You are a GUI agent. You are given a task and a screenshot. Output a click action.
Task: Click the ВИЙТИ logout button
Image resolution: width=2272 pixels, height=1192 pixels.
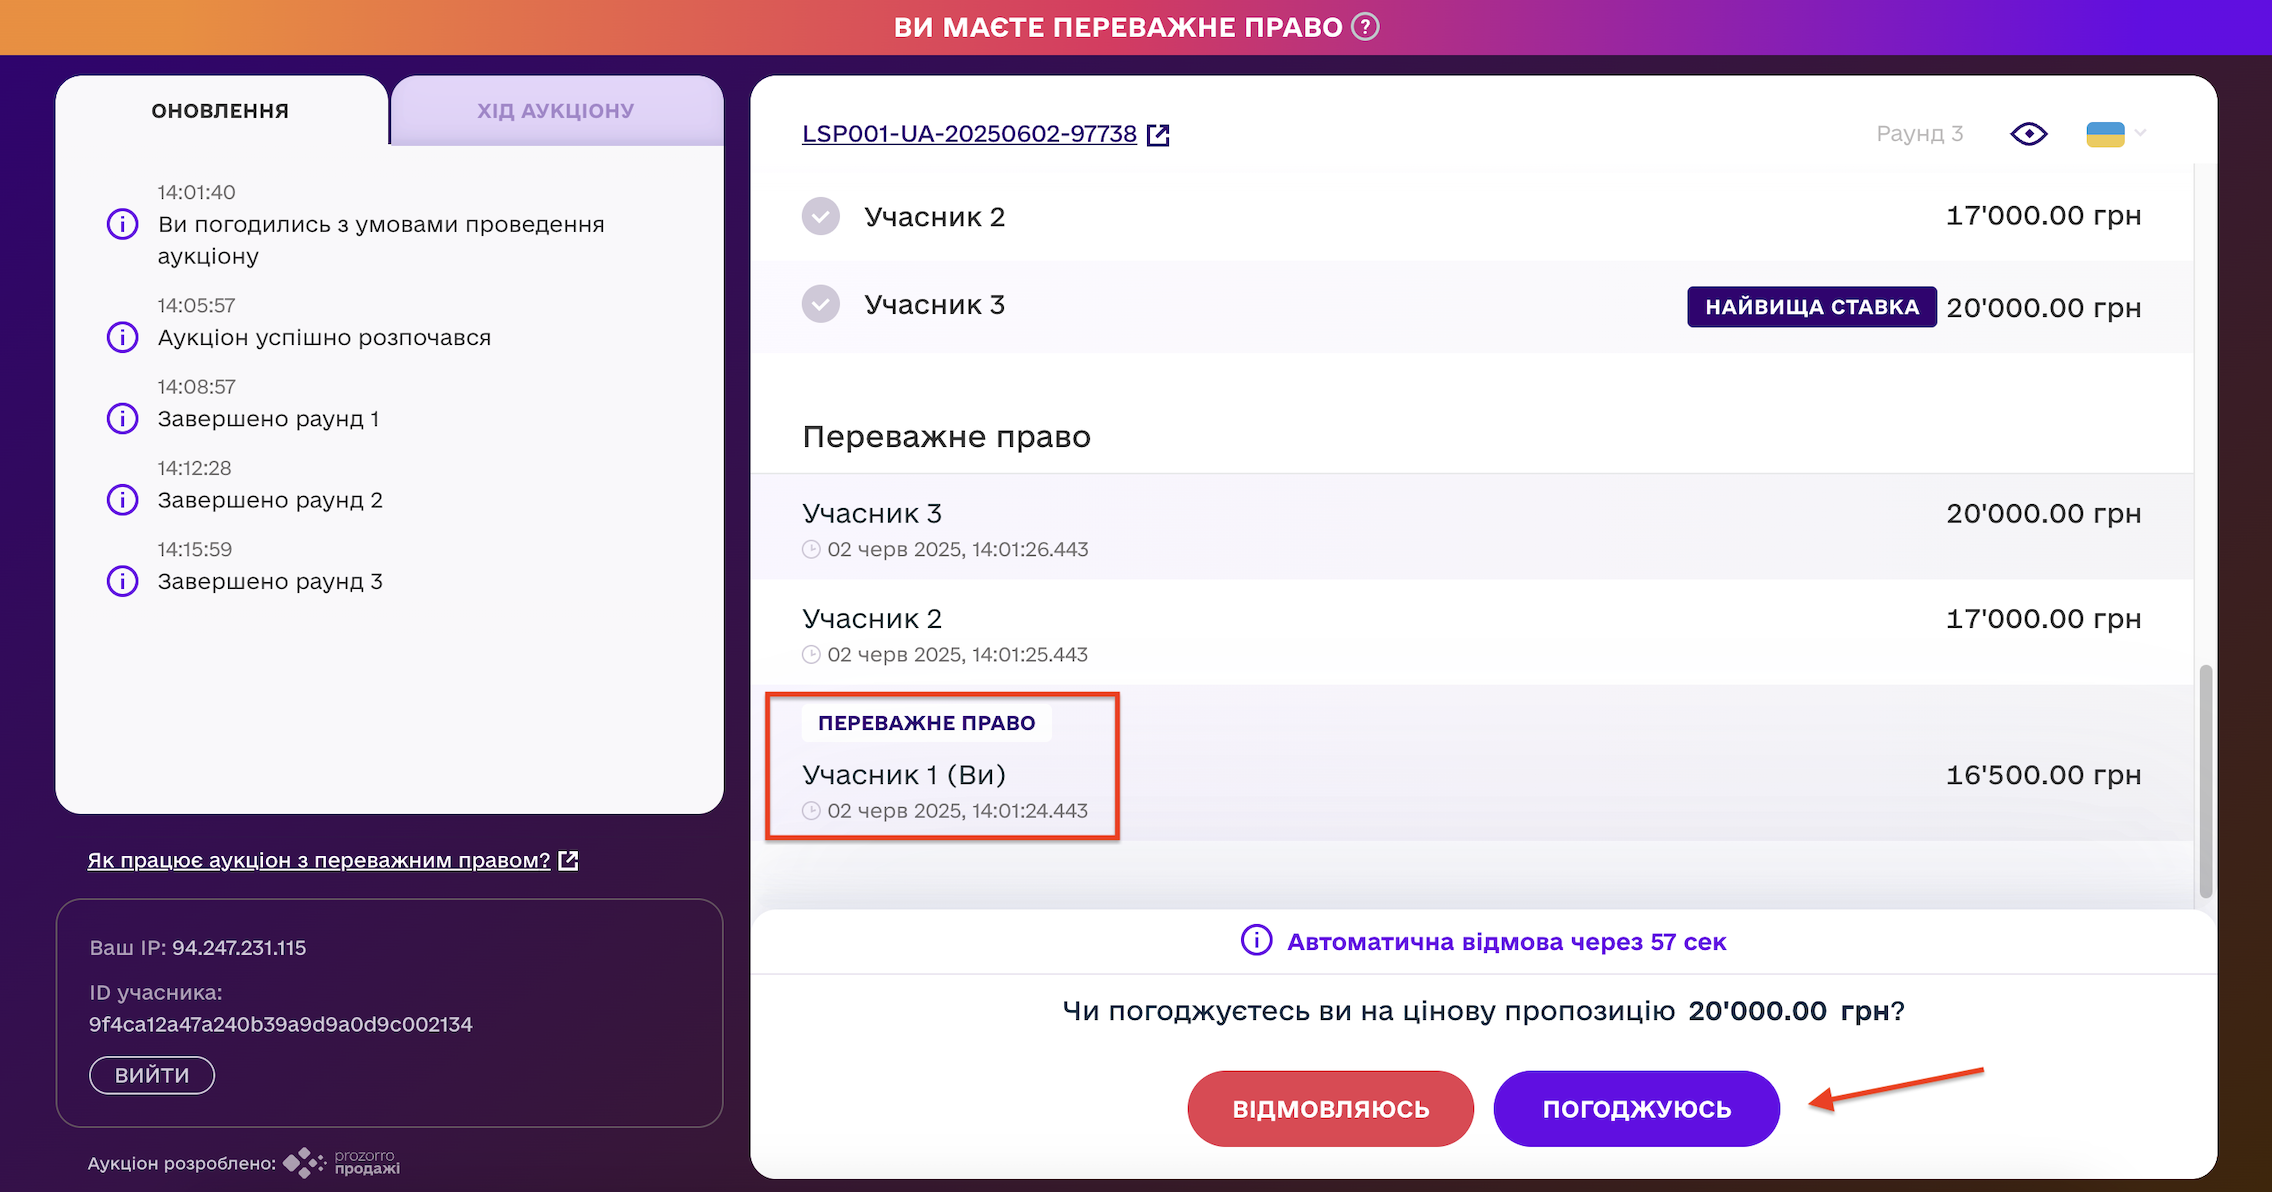click(152, 1075)
